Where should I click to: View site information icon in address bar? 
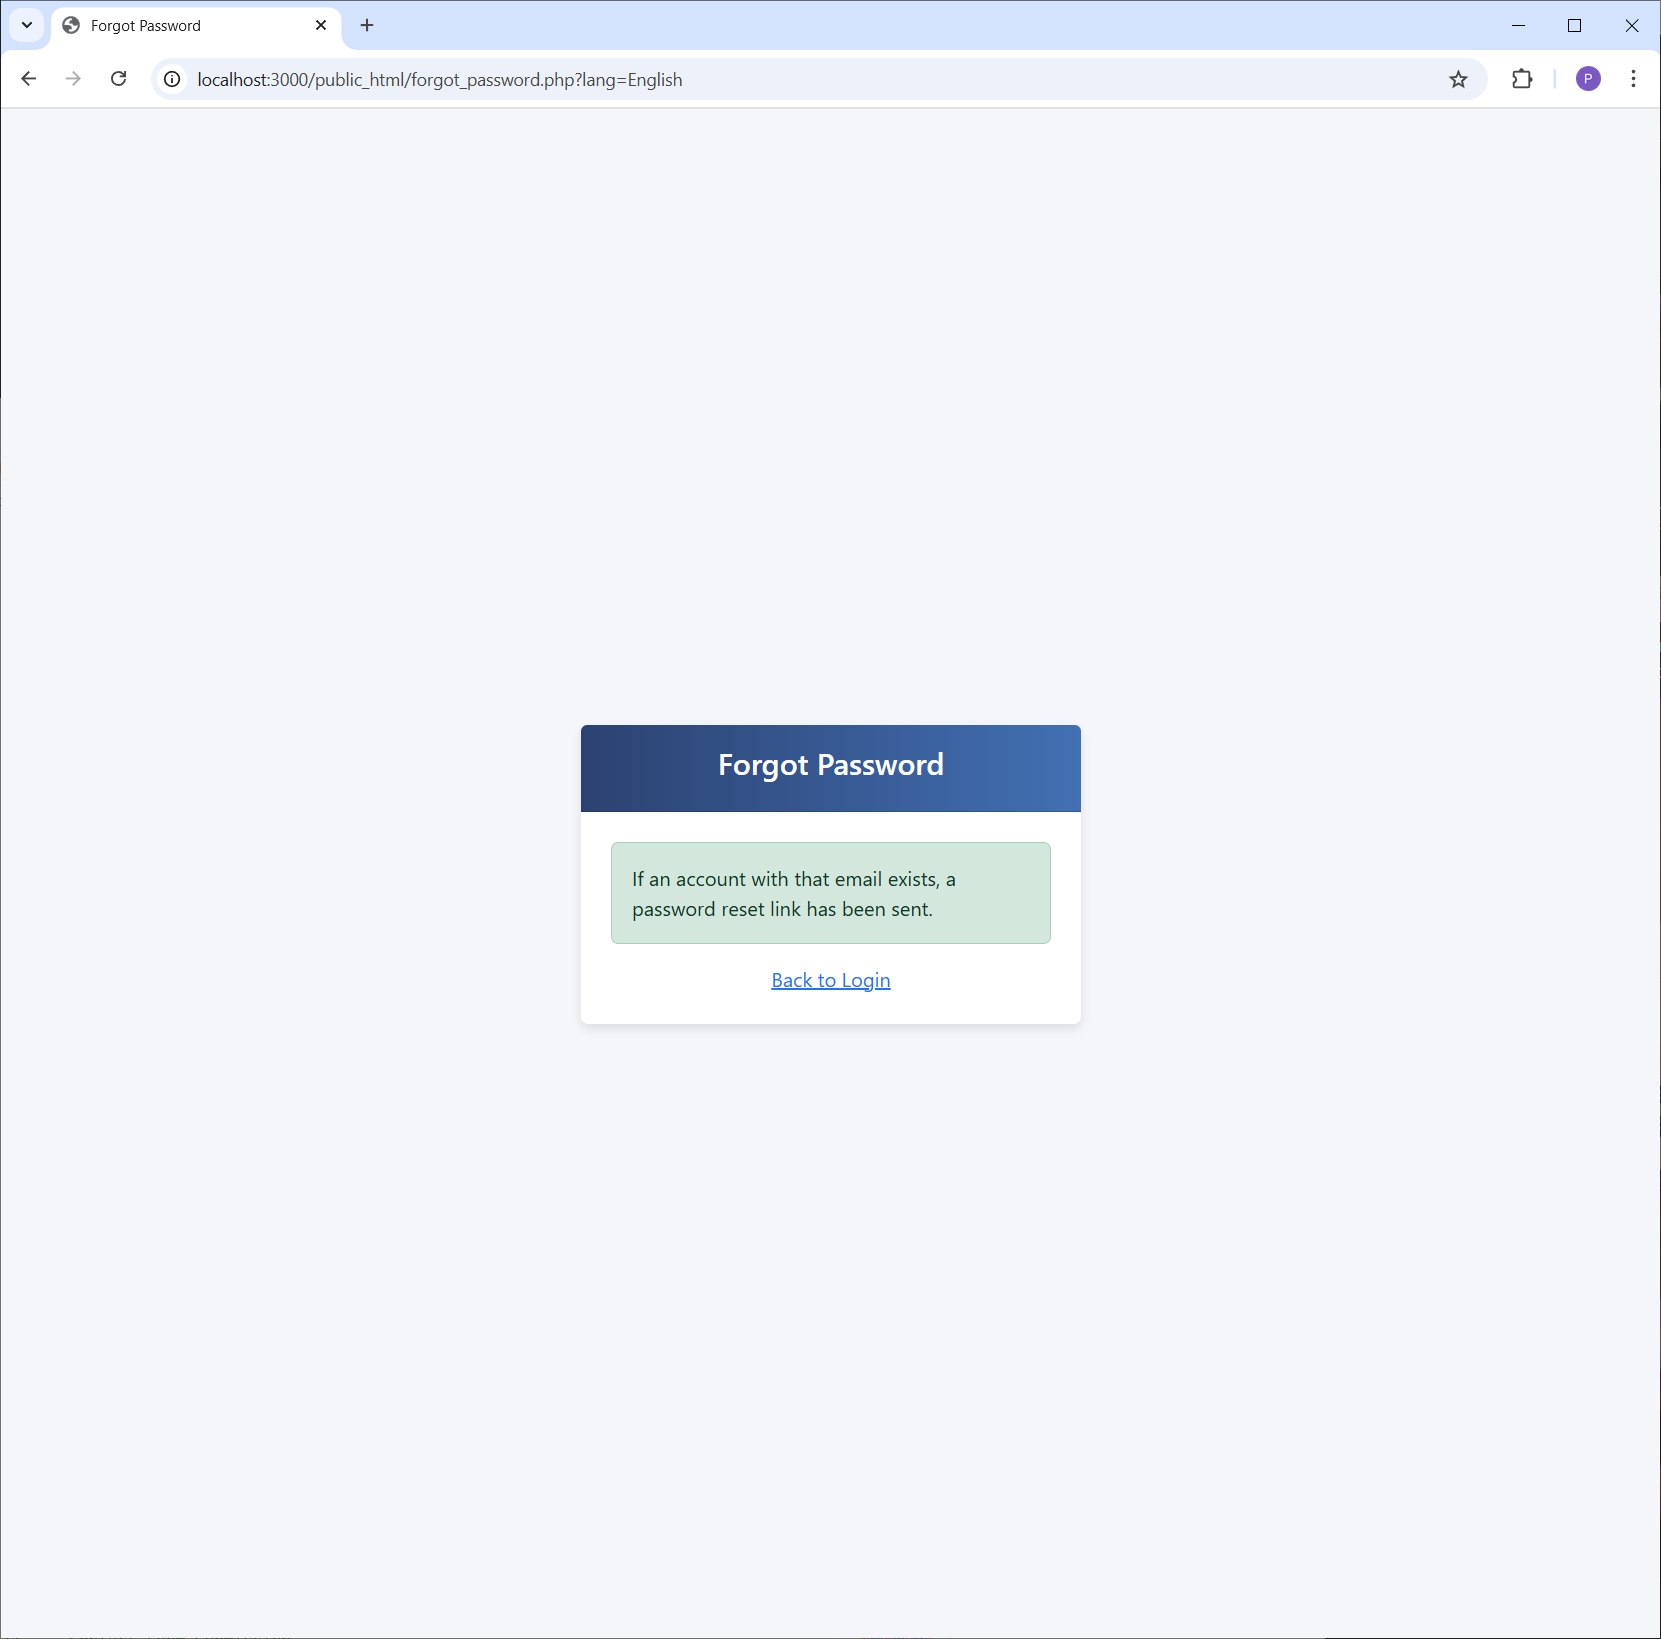(172, 79)
